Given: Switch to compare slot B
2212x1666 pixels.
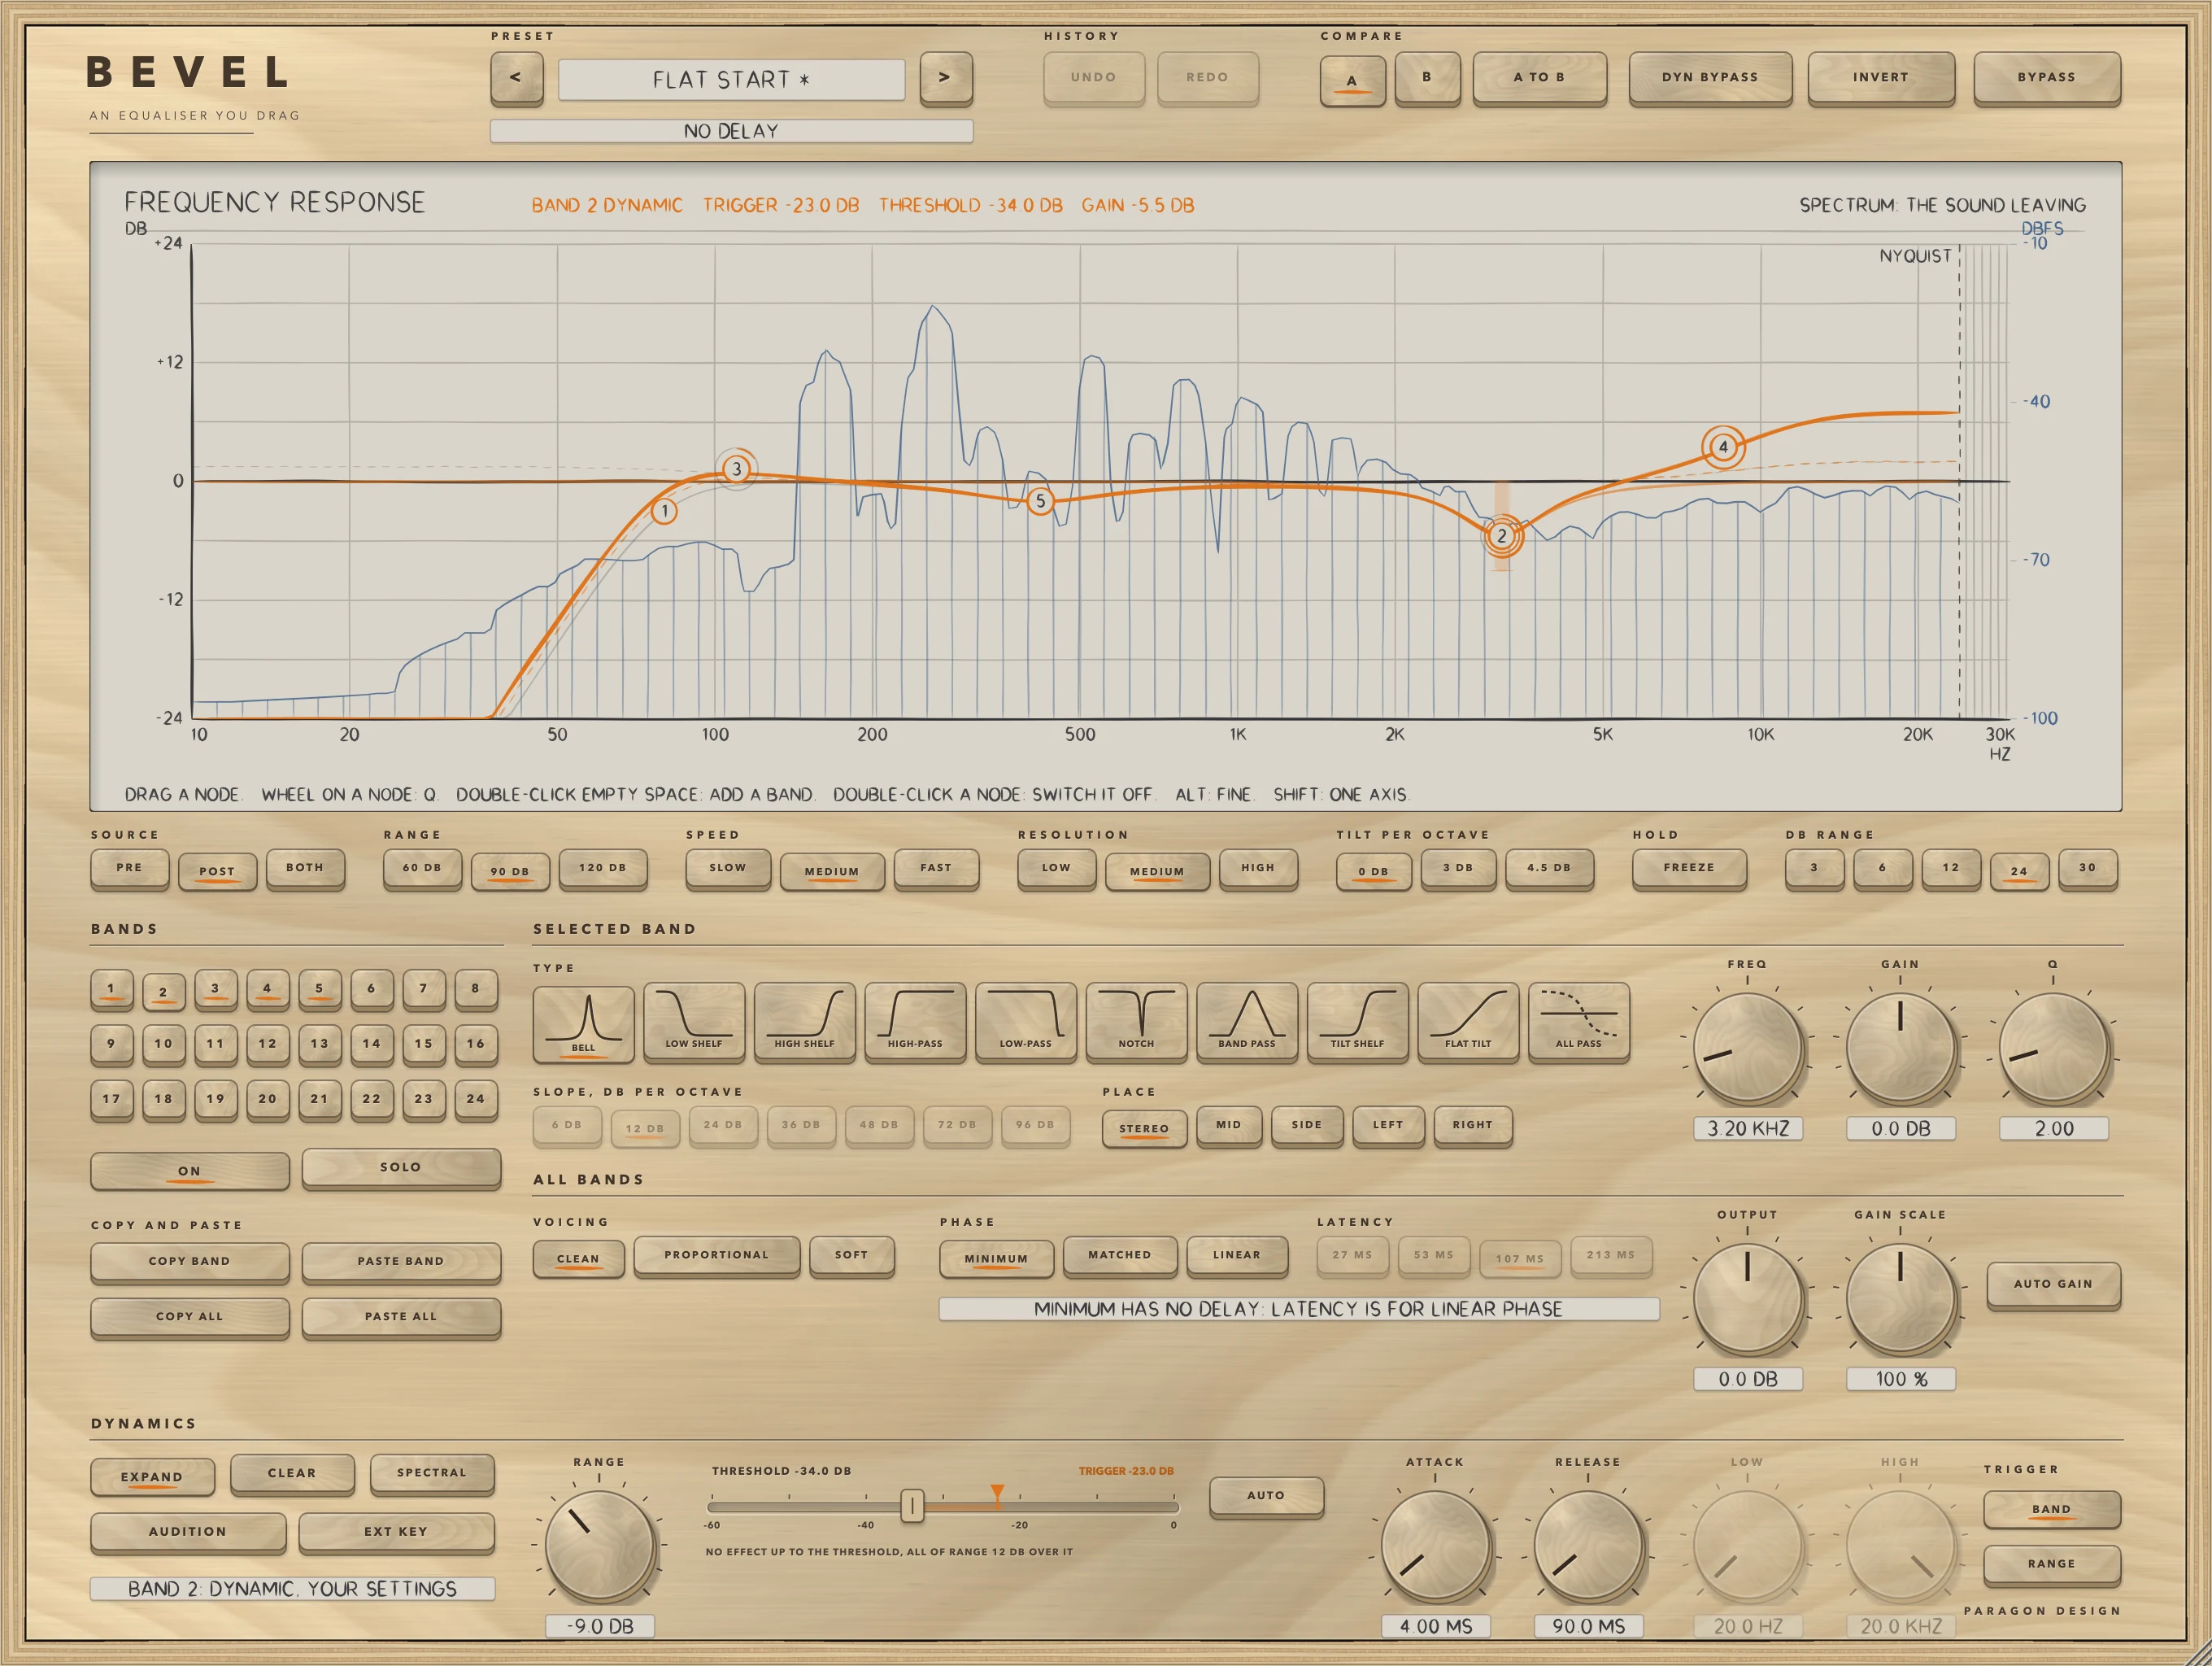Looking at the screenshot, I should point(1427,78).
